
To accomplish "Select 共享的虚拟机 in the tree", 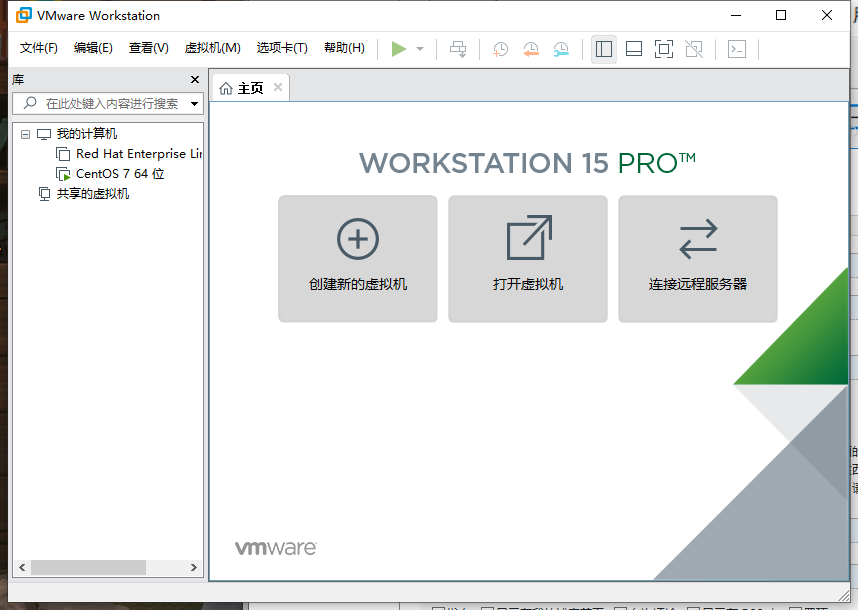I will pyautogui.click(x=92, y=194).
